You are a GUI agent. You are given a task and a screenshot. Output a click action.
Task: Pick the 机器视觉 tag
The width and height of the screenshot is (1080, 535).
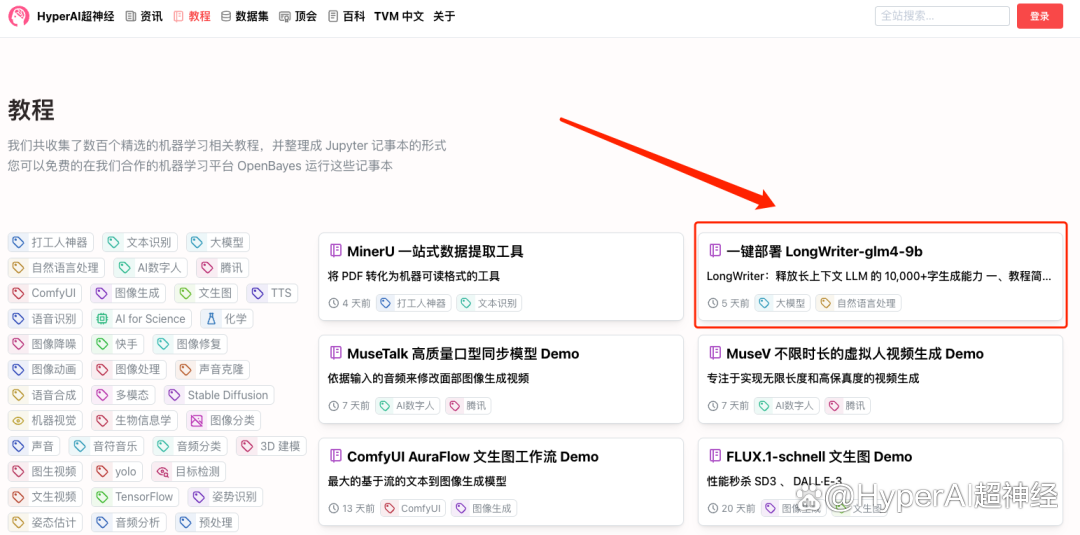(45, 421)
